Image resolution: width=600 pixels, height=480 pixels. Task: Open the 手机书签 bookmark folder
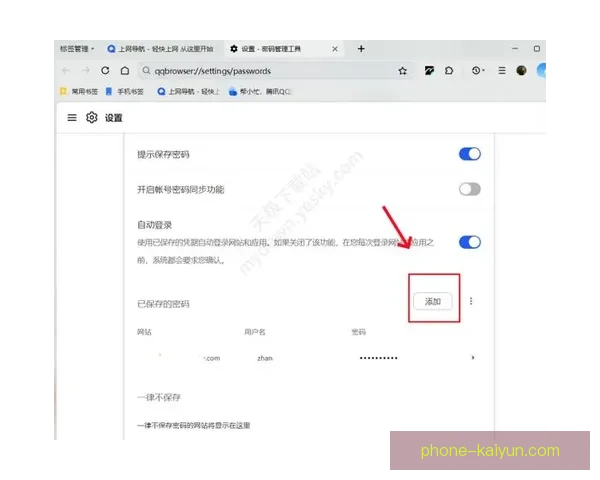click(124, 91)
